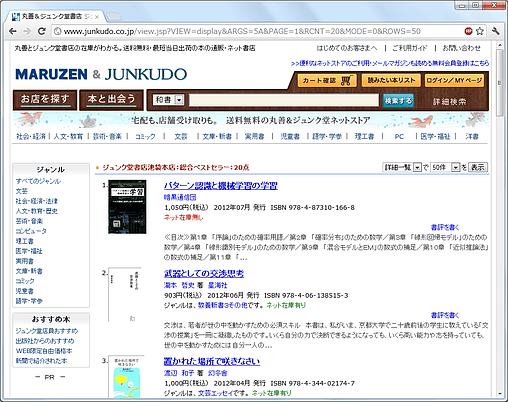Close the Maruzen & Junkudo browser tab

[97, 17]
